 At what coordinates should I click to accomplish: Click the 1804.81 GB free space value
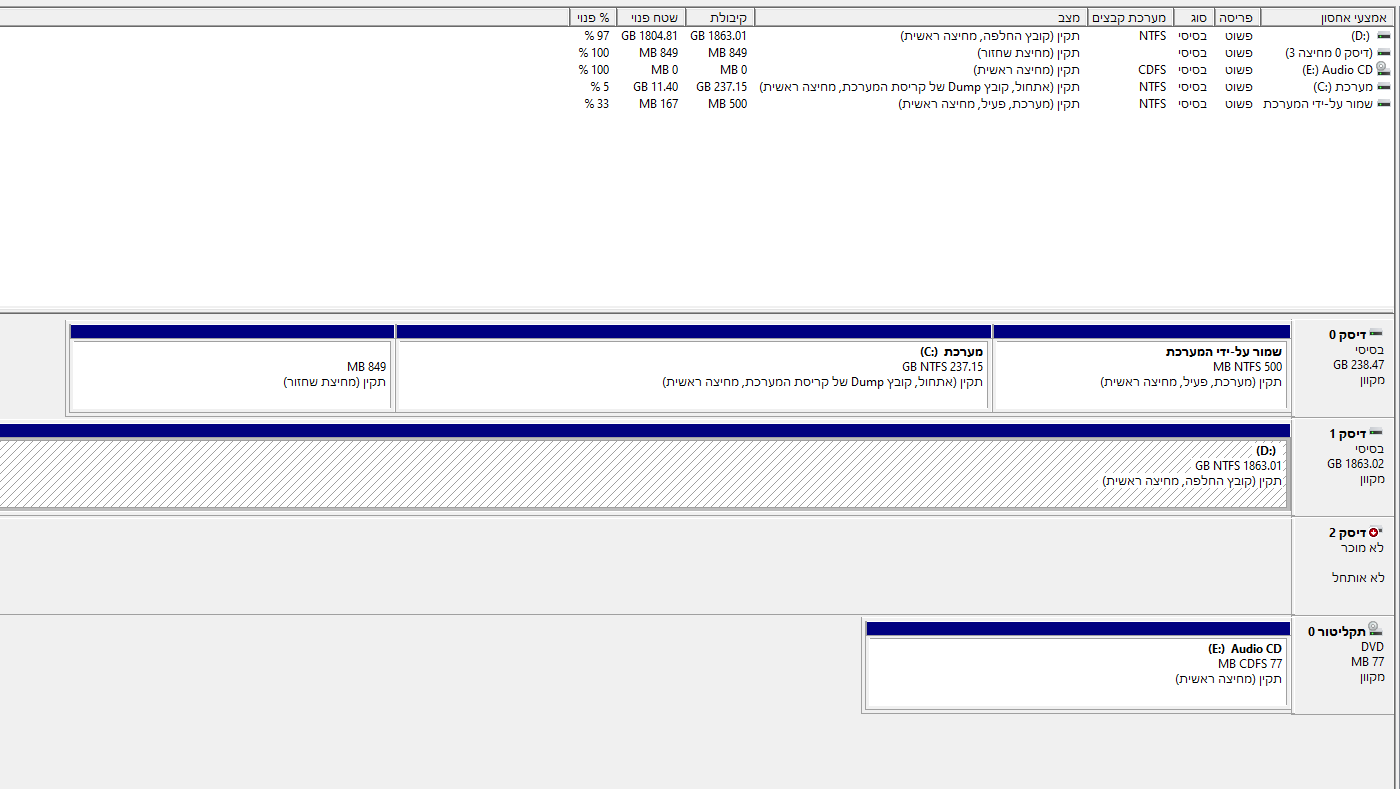pyautogui.click(x=650, y=36)
